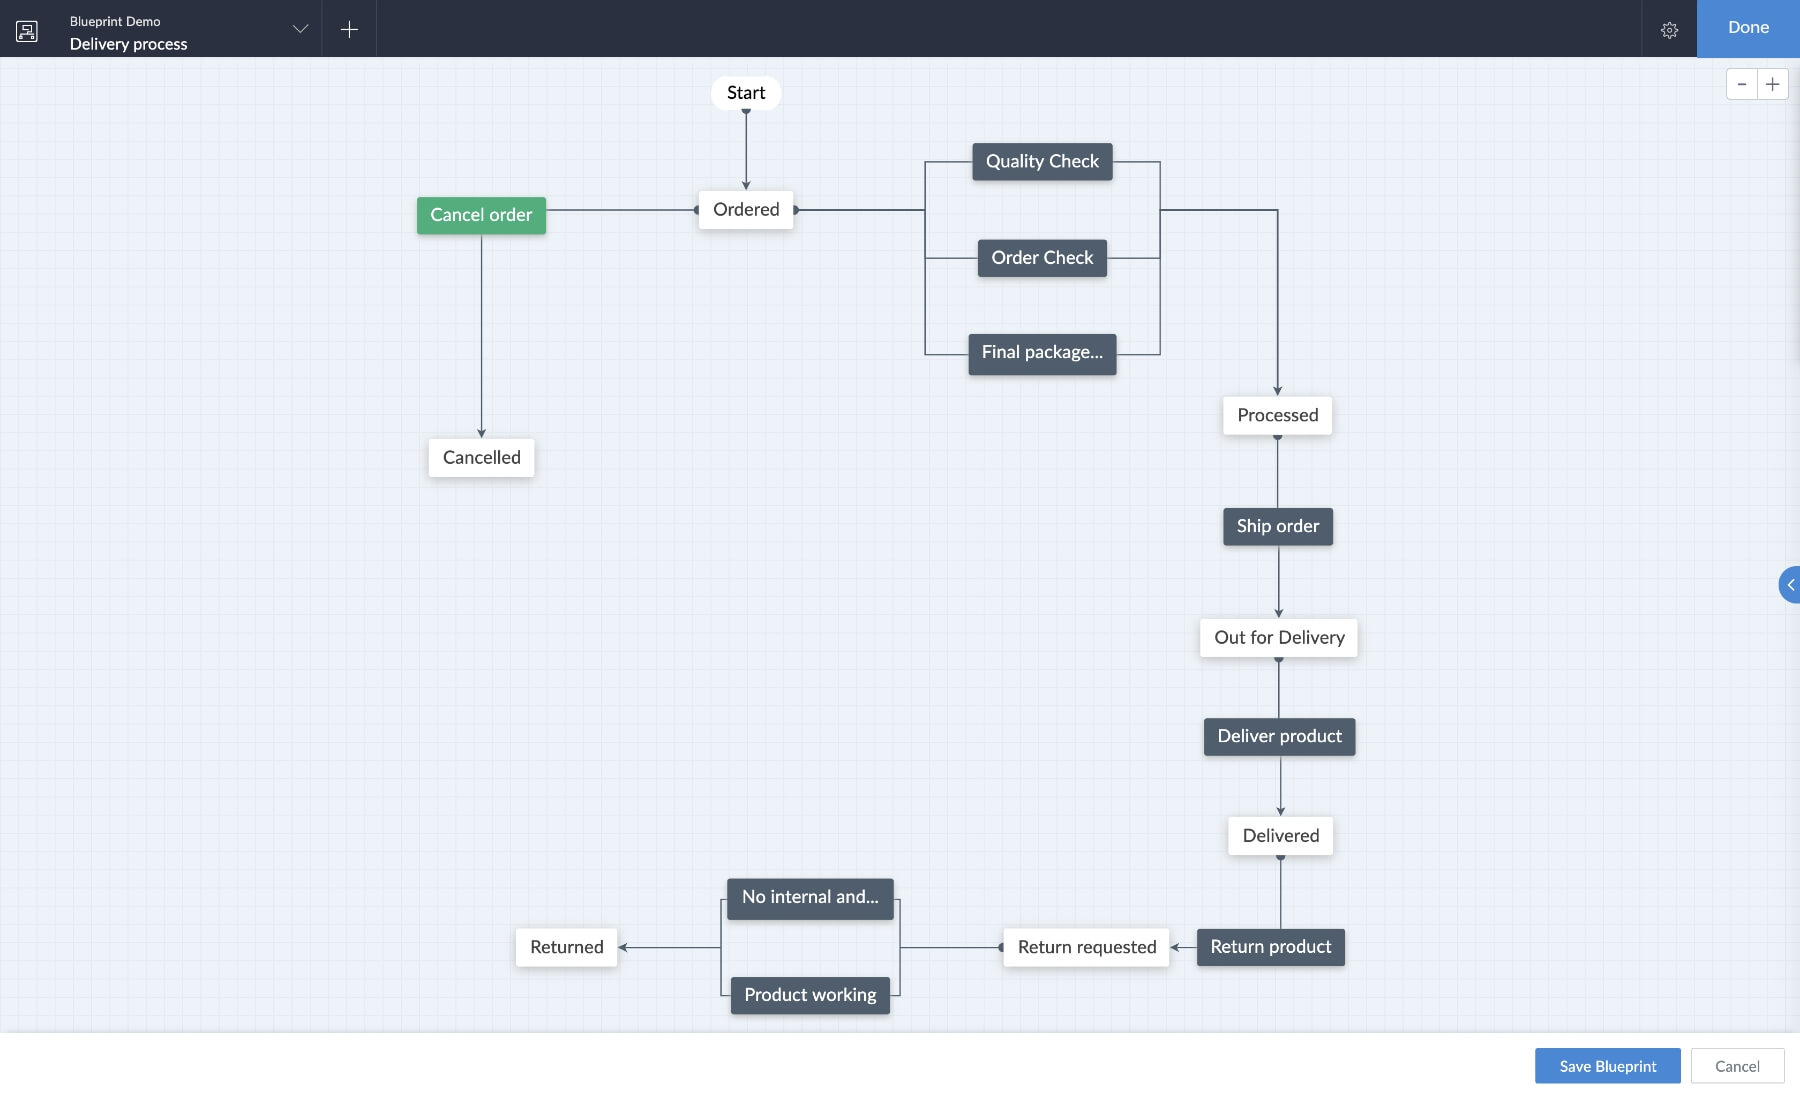Cancel blueprint editing

(1737, 1066)
